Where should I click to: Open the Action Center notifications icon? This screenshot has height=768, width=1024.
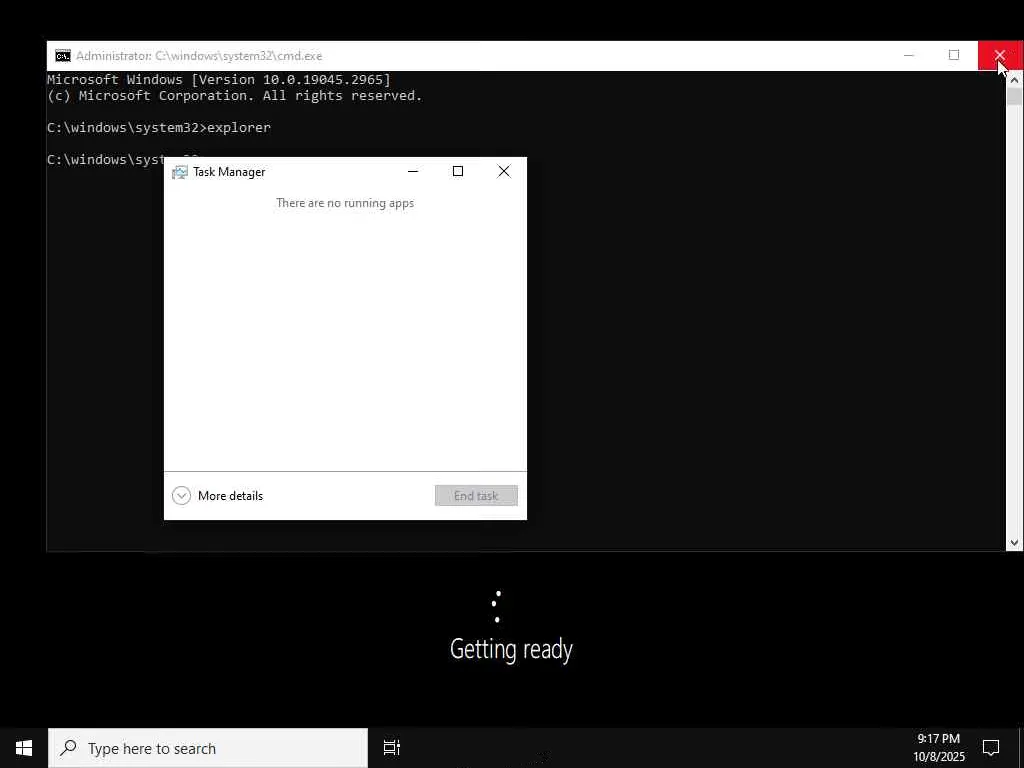click(x=991, y=748)
